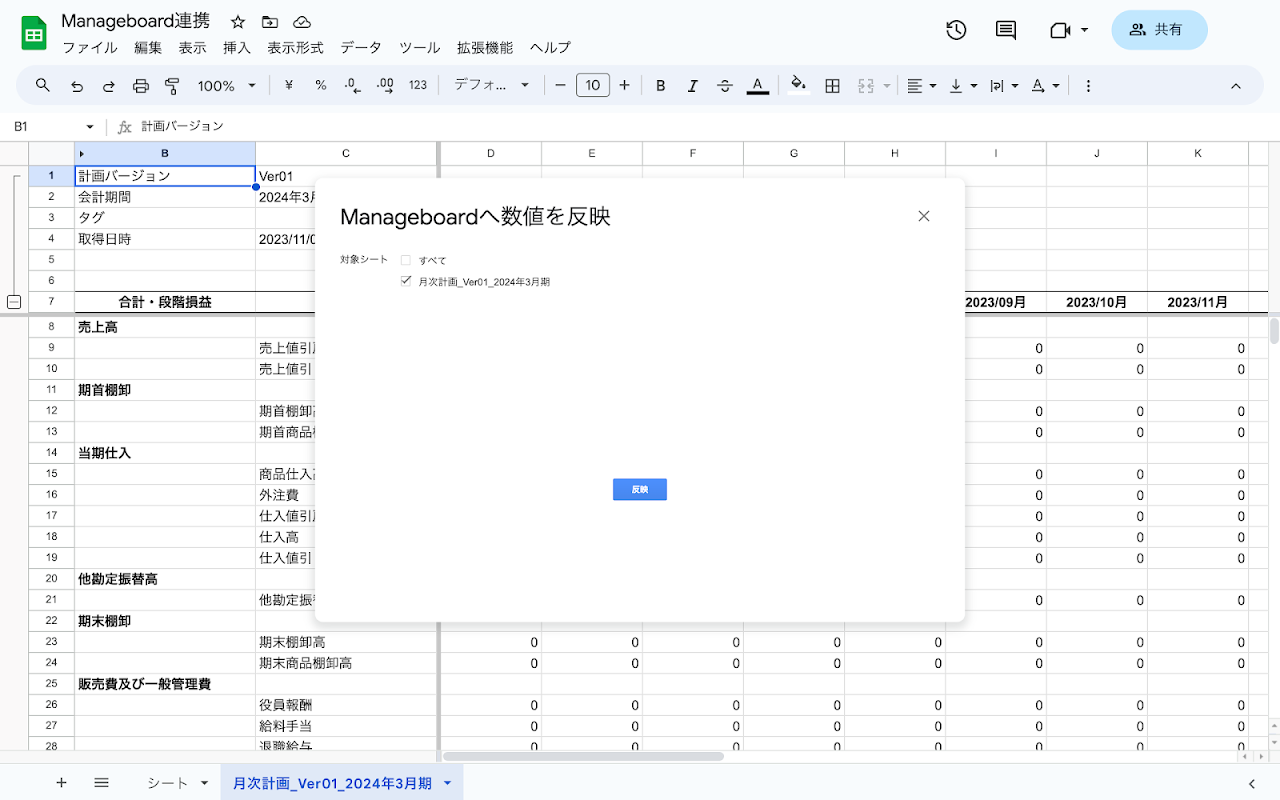Decrease the font size

pos(560,86)
